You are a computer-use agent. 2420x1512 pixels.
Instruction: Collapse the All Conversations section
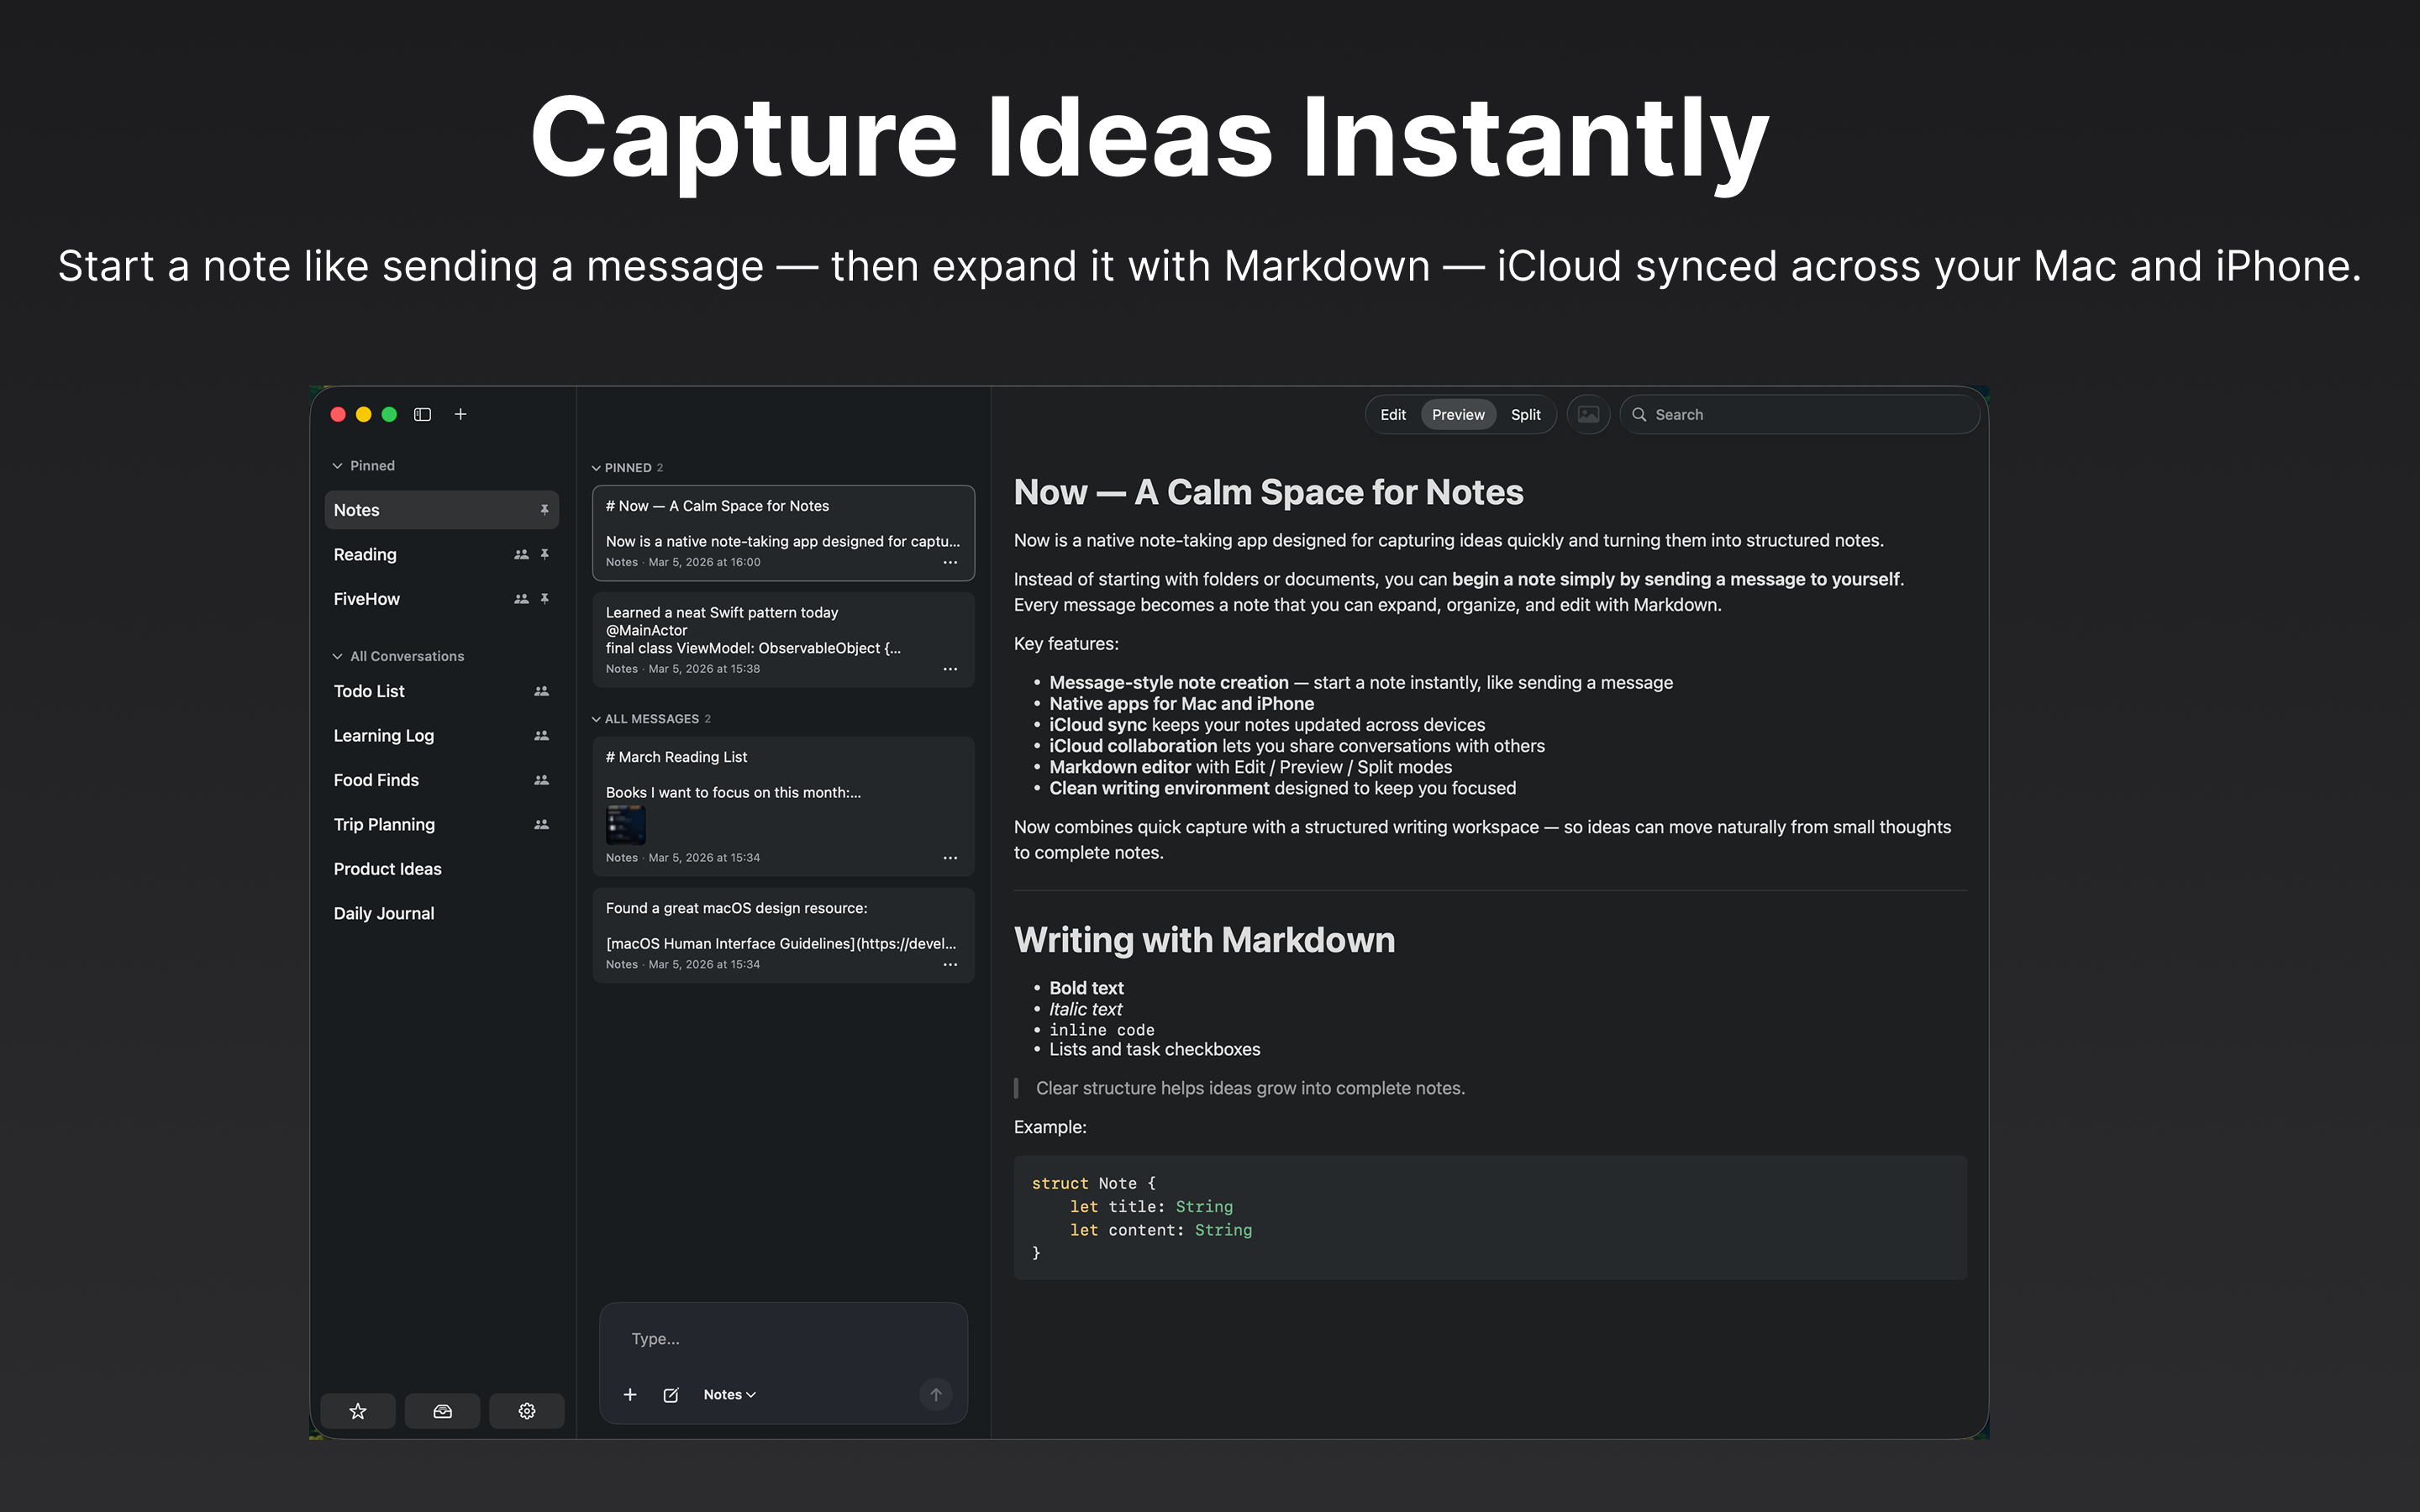tap(338, 656)
